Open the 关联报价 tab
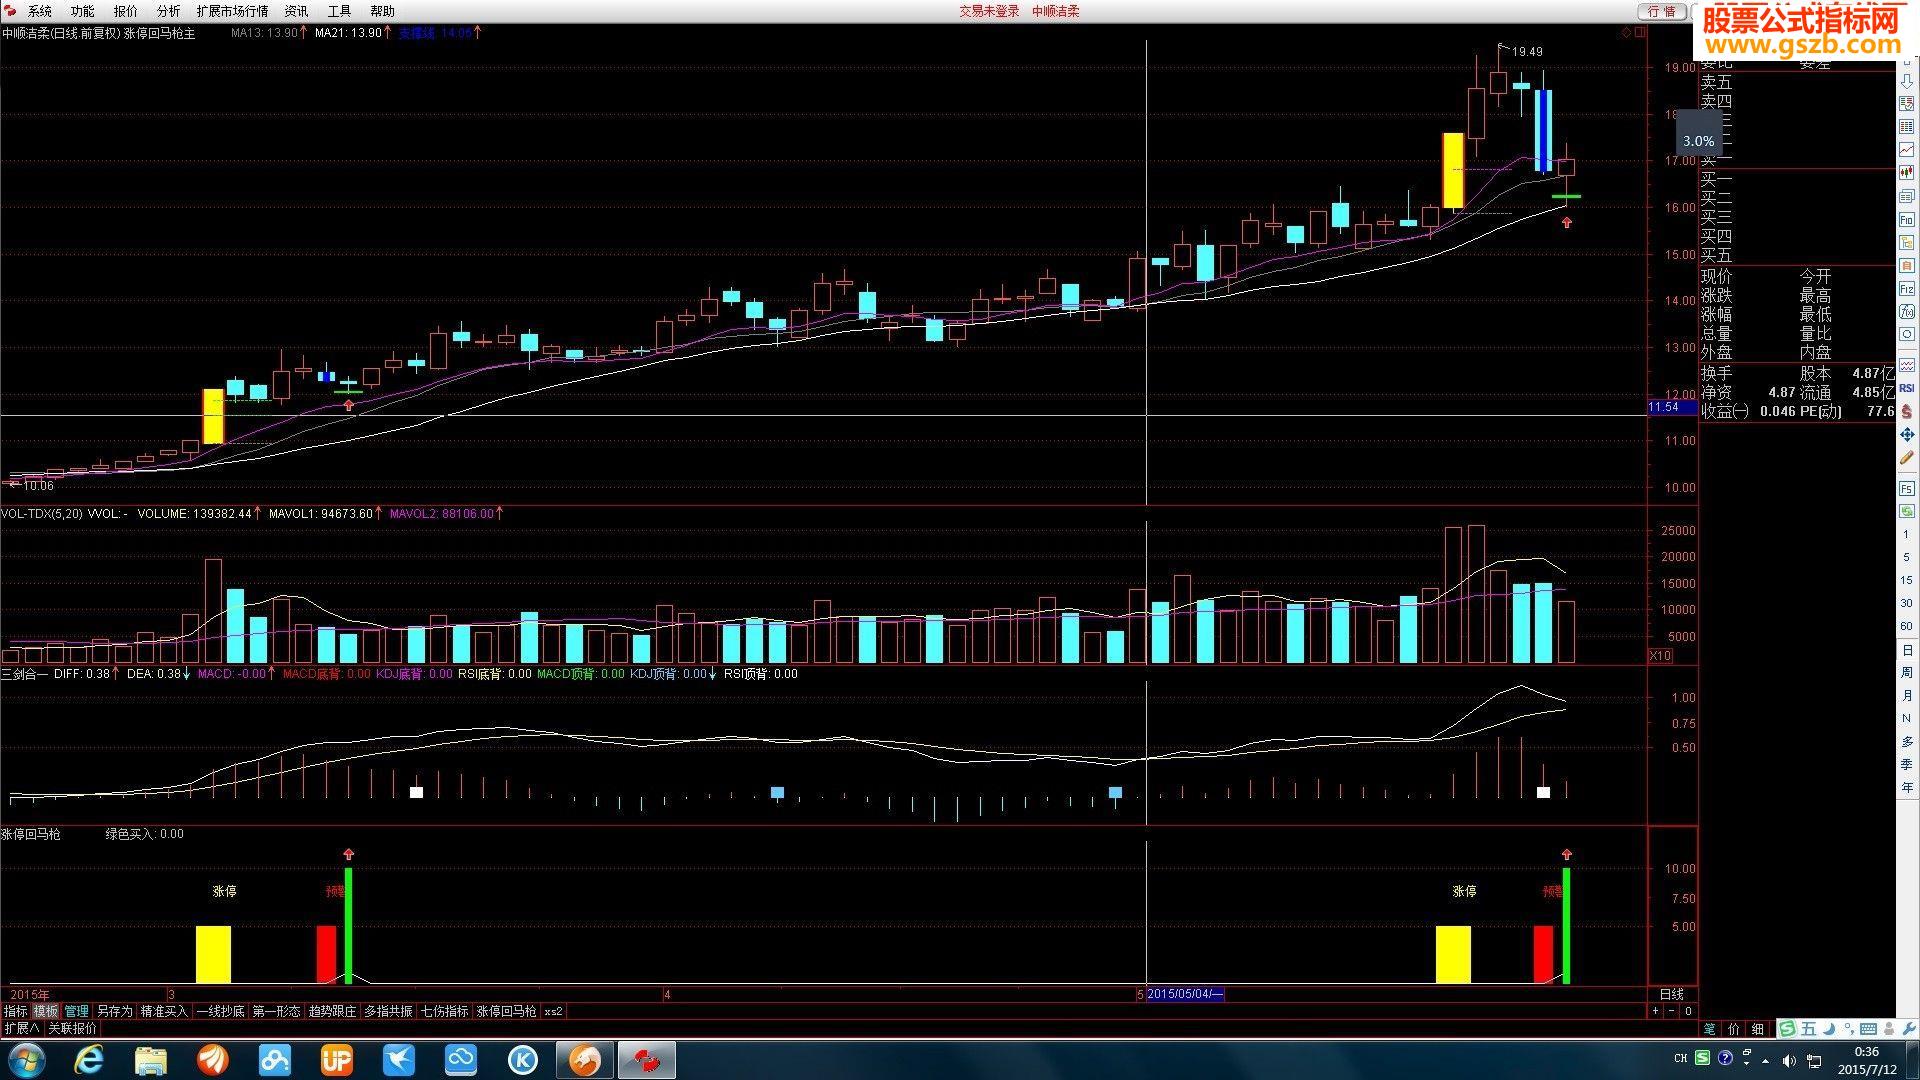This screenshot has height=1080, width=1920. tap(73, 1028)
